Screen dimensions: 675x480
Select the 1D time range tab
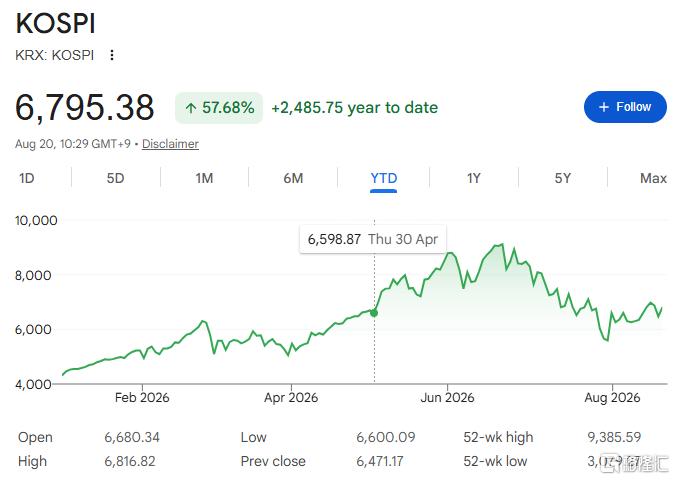pyautogui.click(x=27, y=178)
